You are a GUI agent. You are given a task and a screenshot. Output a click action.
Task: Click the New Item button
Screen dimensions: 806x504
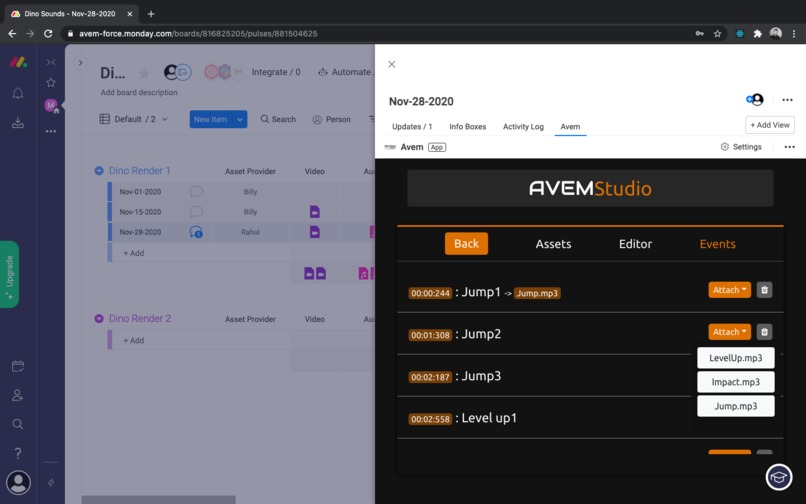click(211, 119)
